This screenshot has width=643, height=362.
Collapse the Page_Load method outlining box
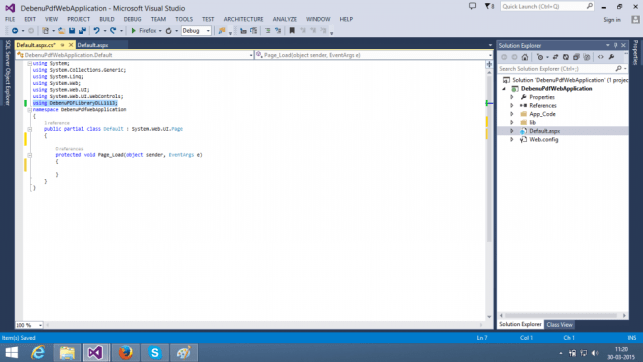coord(30,155)
